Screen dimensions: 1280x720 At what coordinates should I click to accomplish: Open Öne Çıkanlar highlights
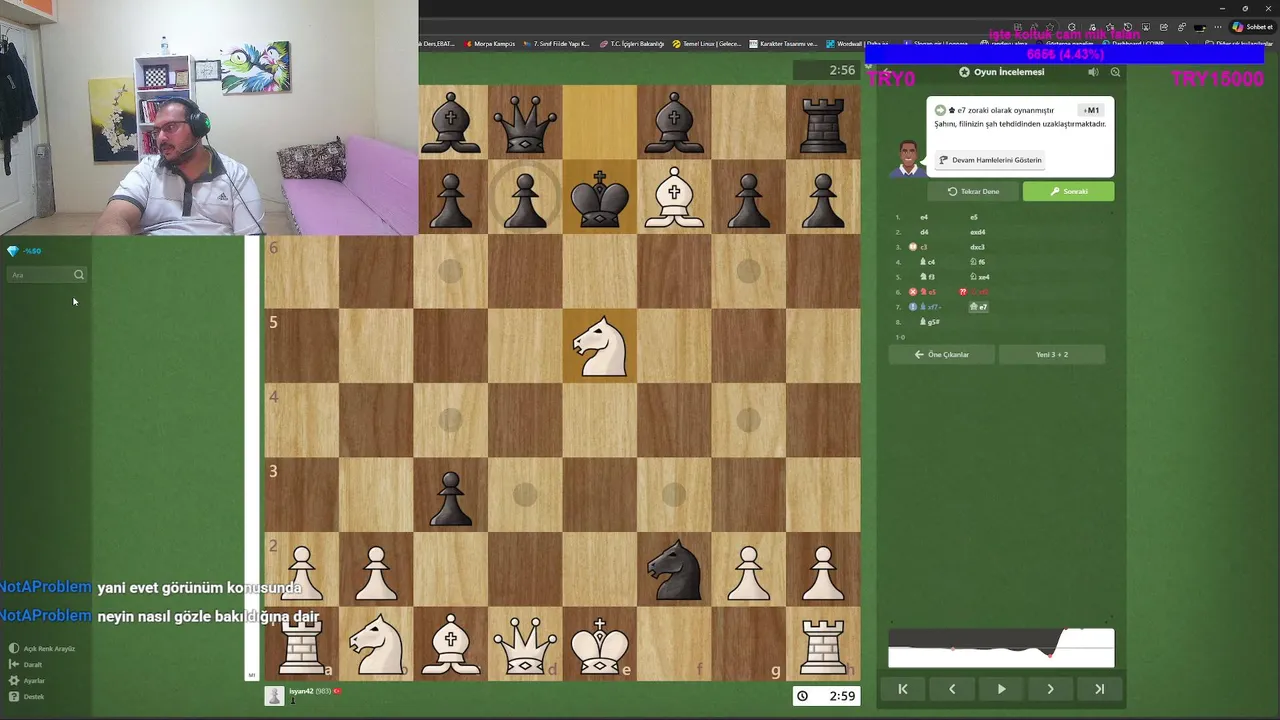pyautogui.click(x=942, y=354)
